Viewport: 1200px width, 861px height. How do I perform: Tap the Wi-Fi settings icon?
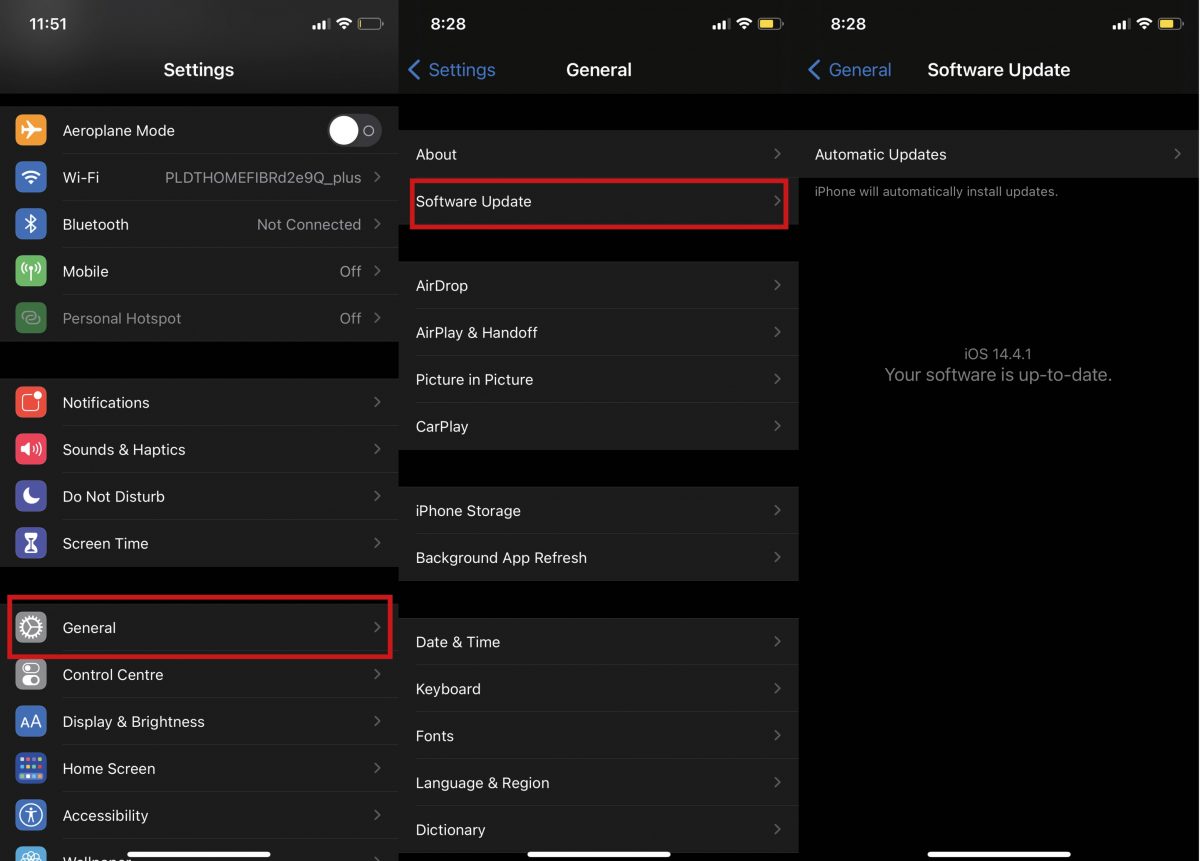point(31,177)
